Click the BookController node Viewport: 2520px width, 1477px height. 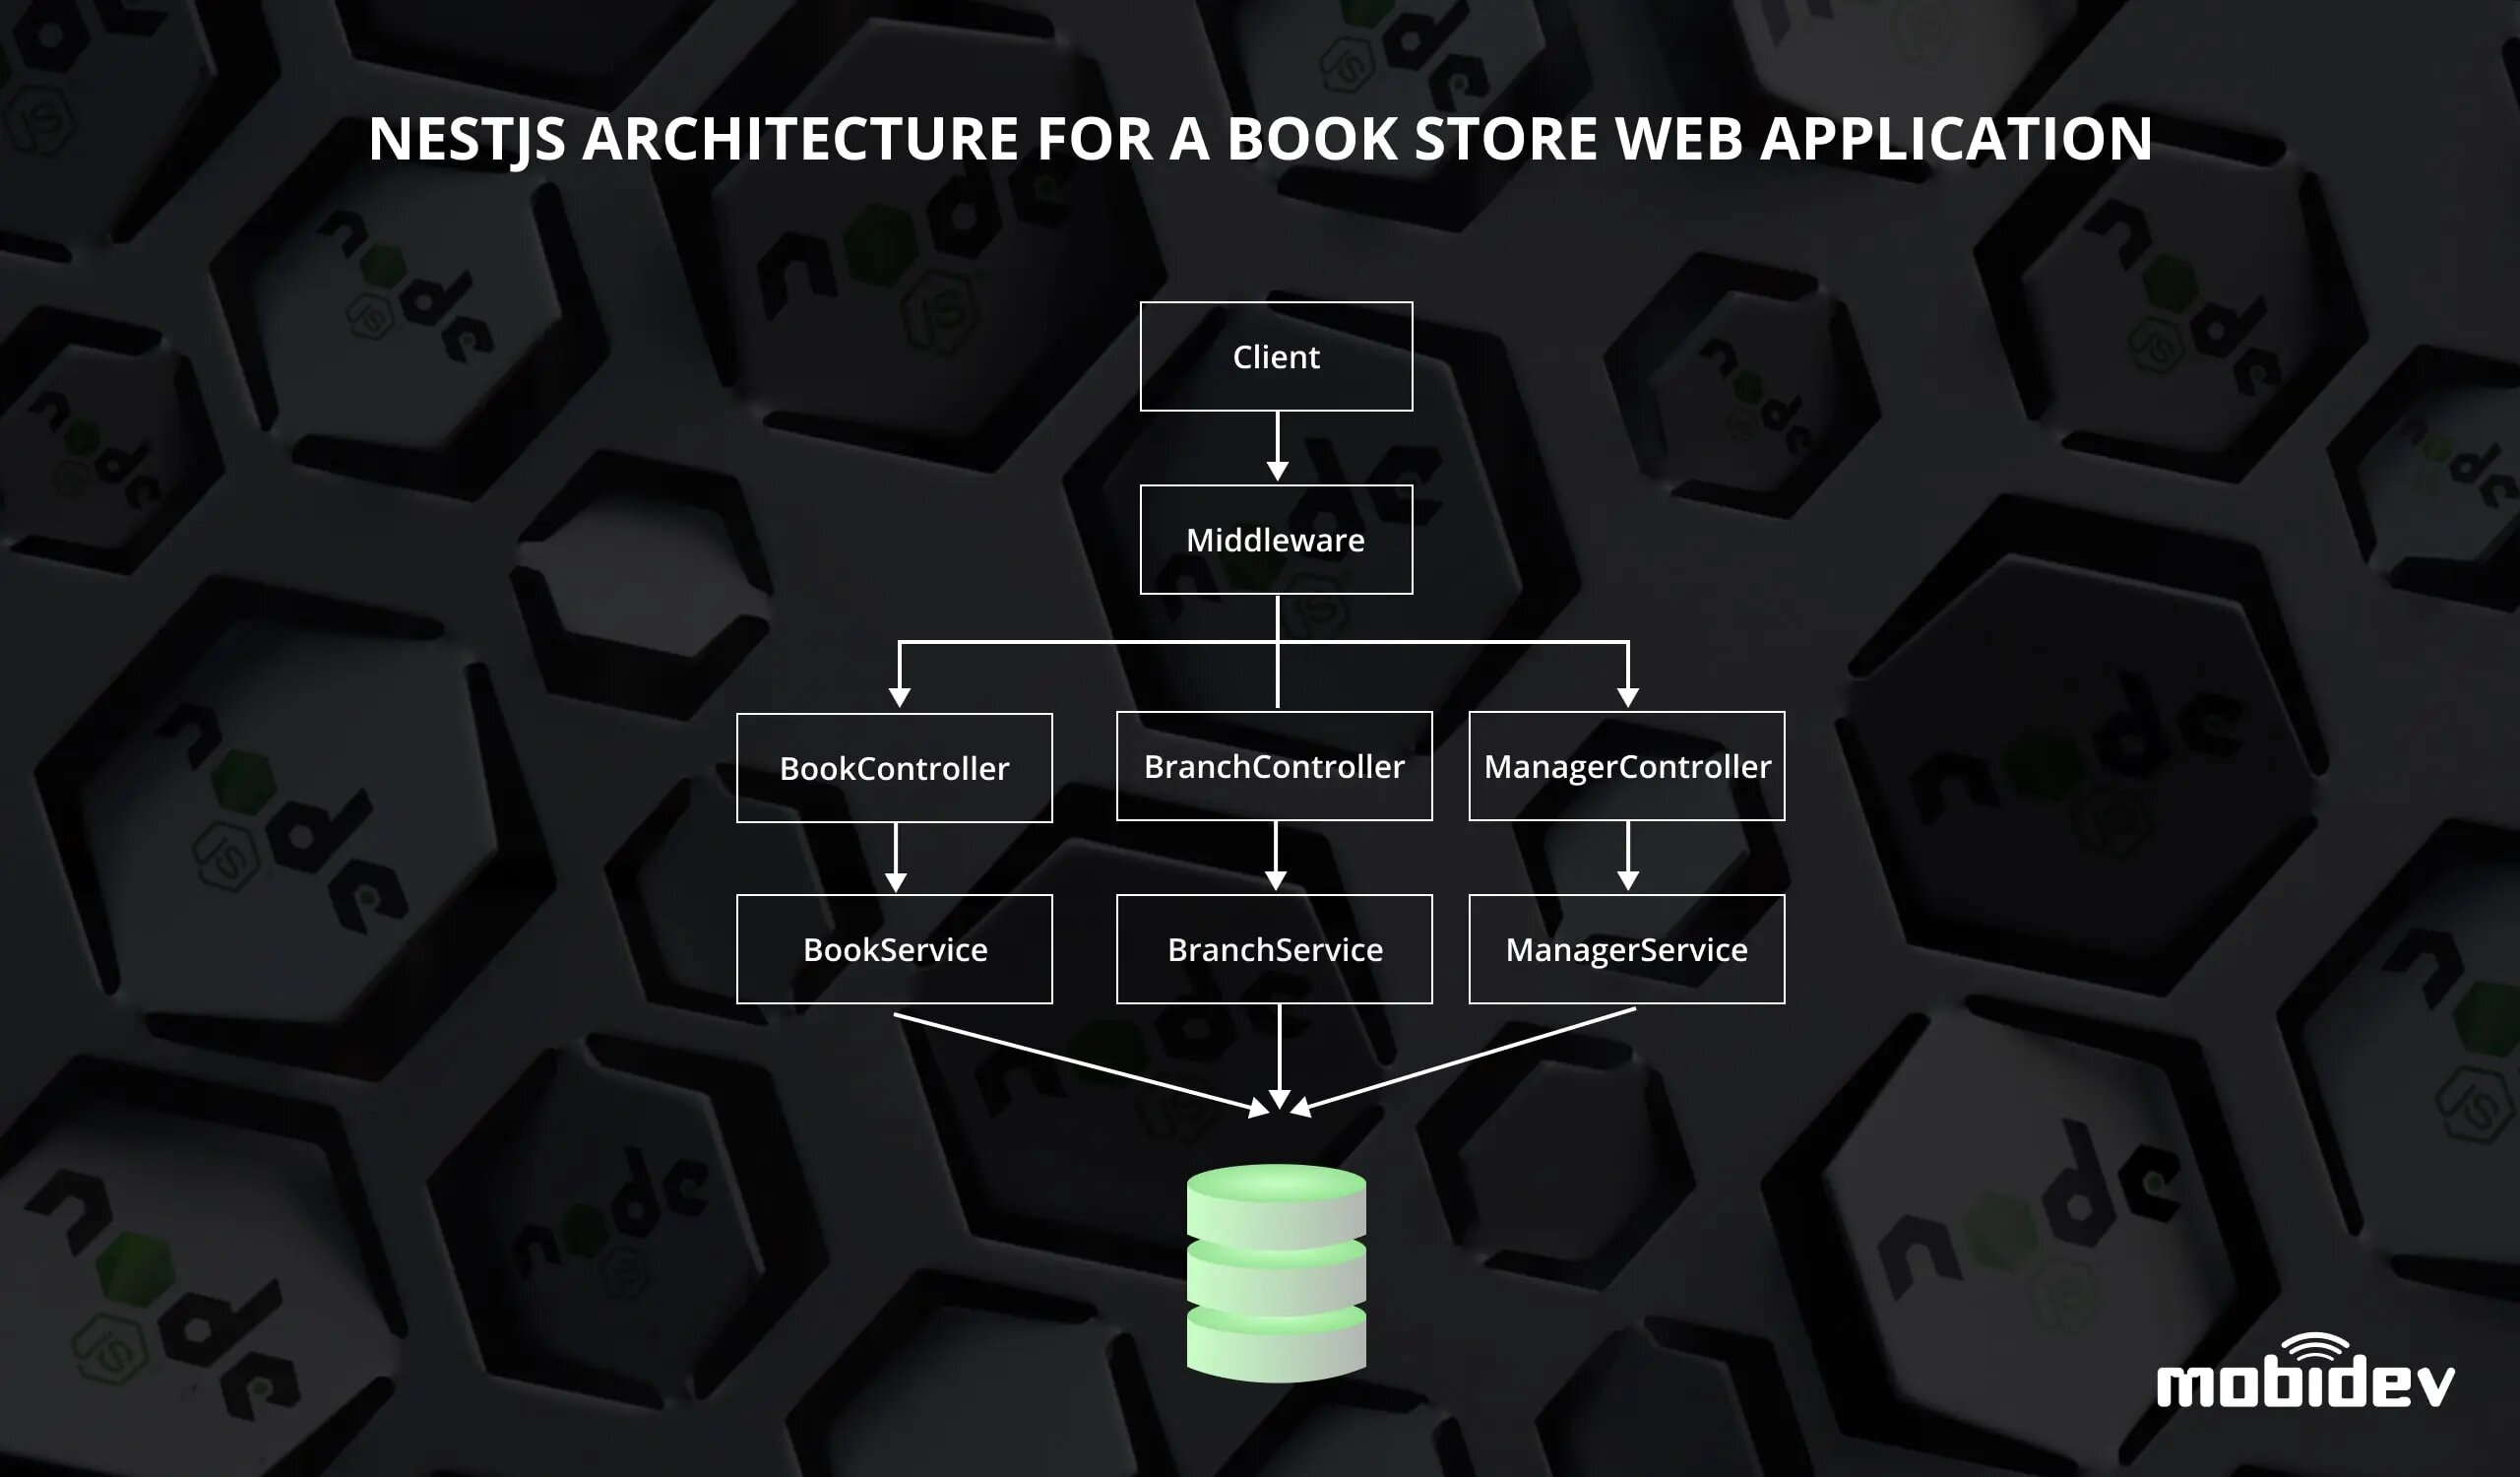click(894, 768)
